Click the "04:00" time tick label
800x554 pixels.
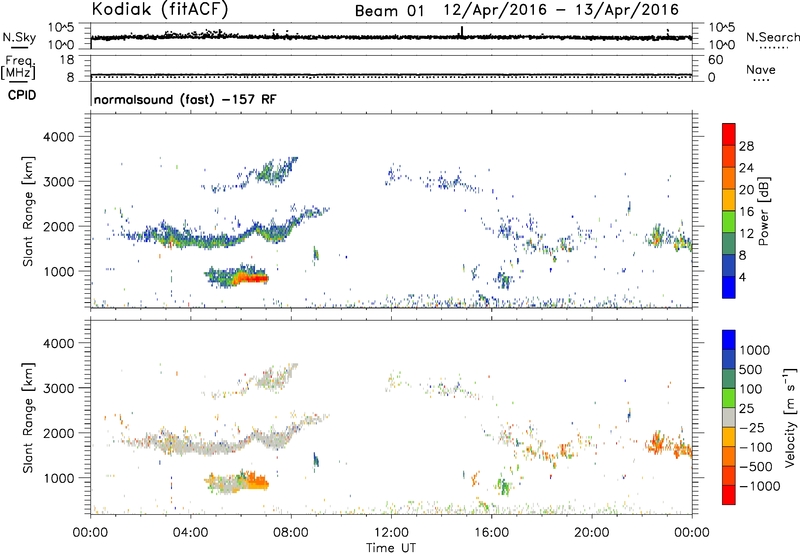(191, 533)
